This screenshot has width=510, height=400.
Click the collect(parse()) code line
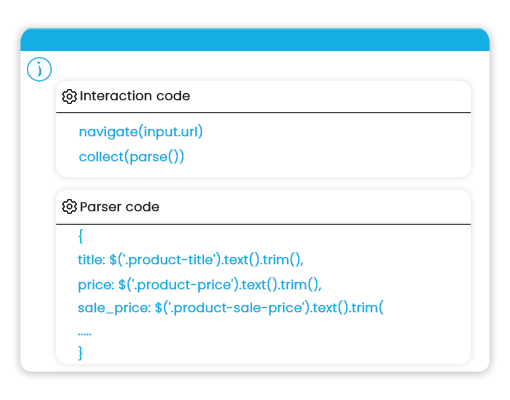pos(131,157)
